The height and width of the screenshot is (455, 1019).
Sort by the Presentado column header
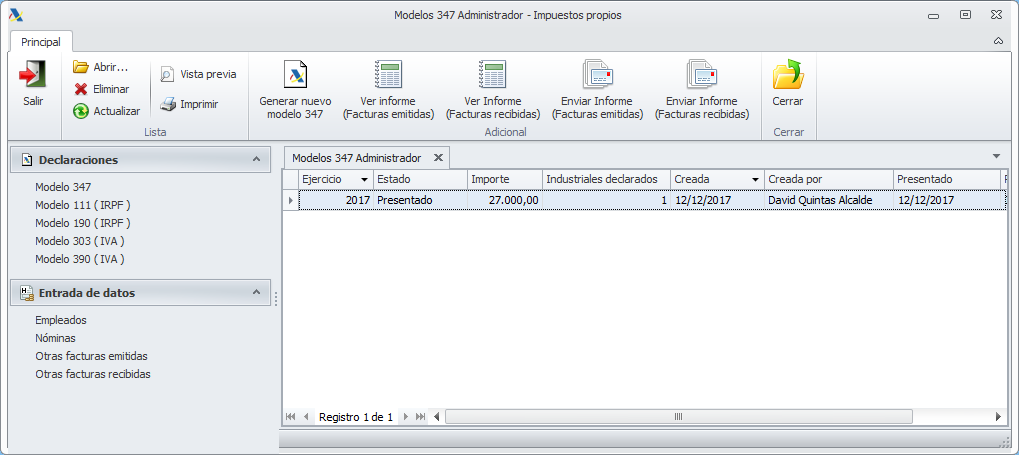948,179
